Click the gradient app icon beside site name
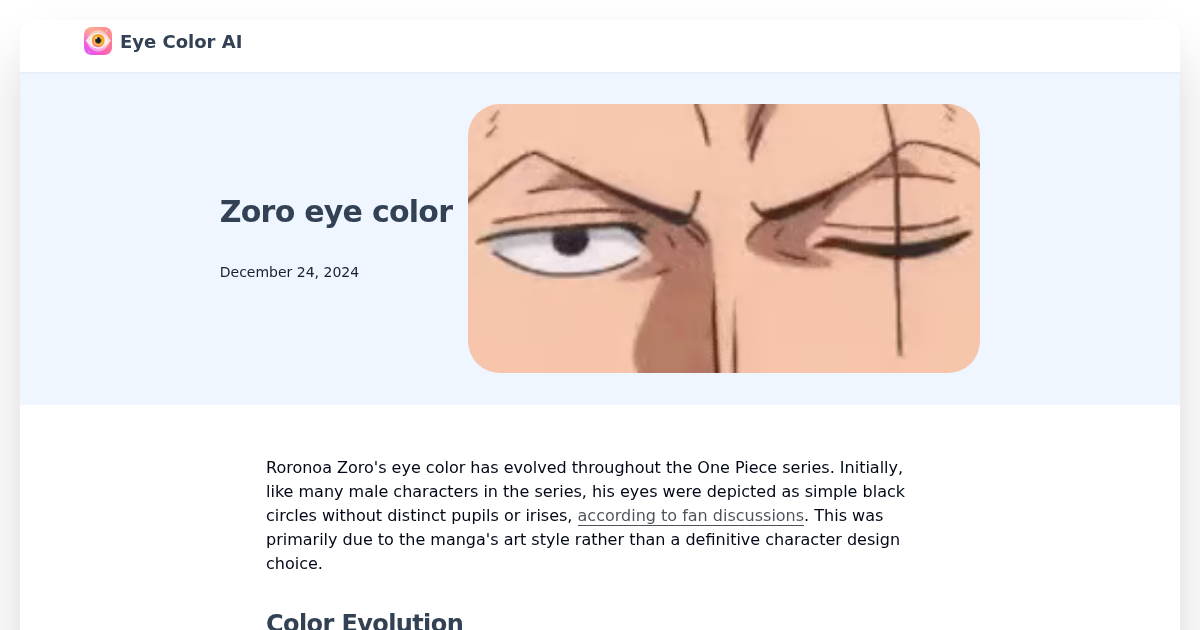1200x630 pixels. pyautogui.click(x=97, y=41)
